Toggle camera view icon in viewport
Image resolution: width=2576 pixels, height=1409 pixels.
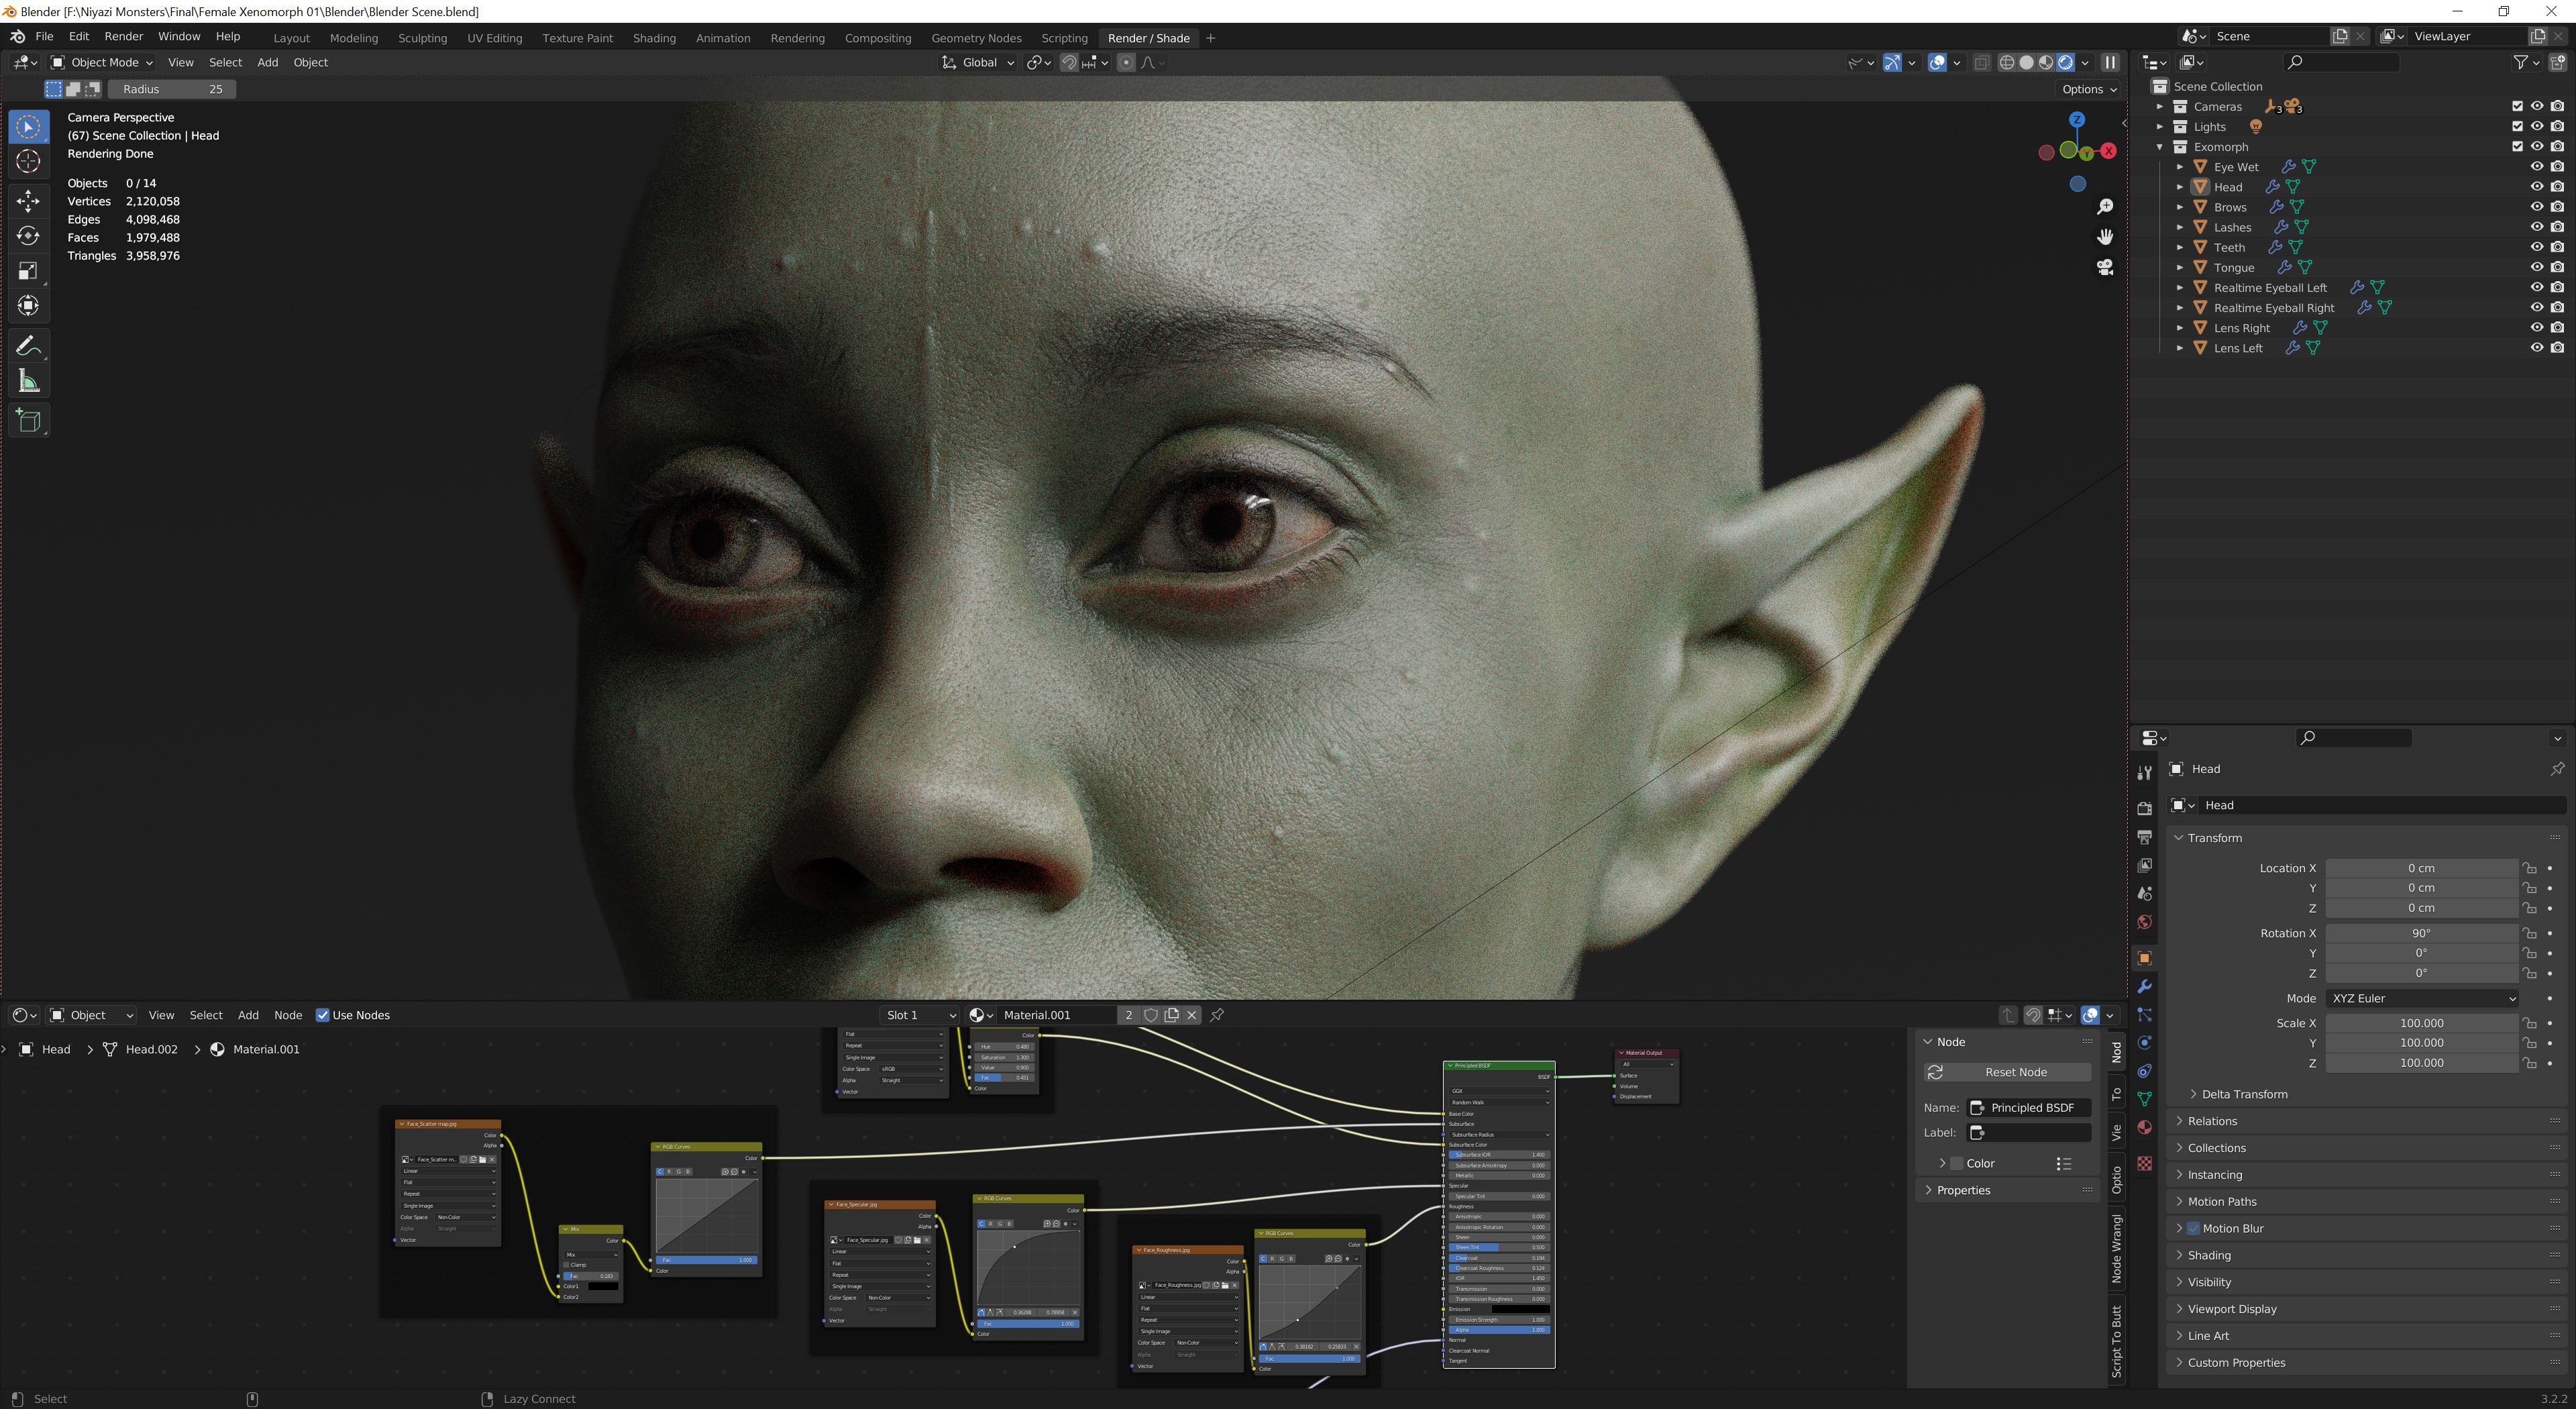pos(2104,267)
